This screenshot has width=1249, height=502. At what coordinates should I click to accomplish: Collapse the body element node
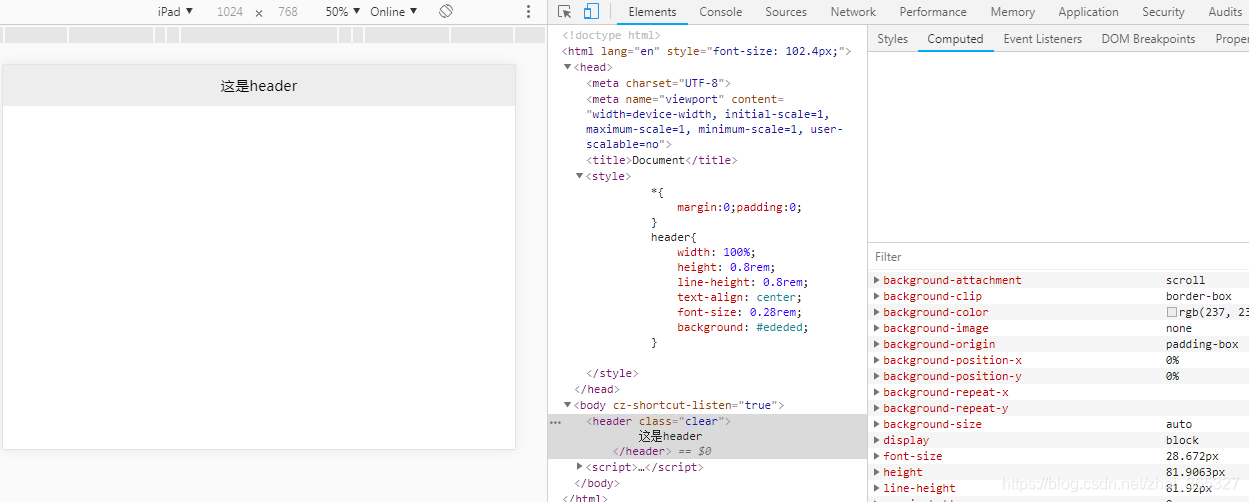568,405
